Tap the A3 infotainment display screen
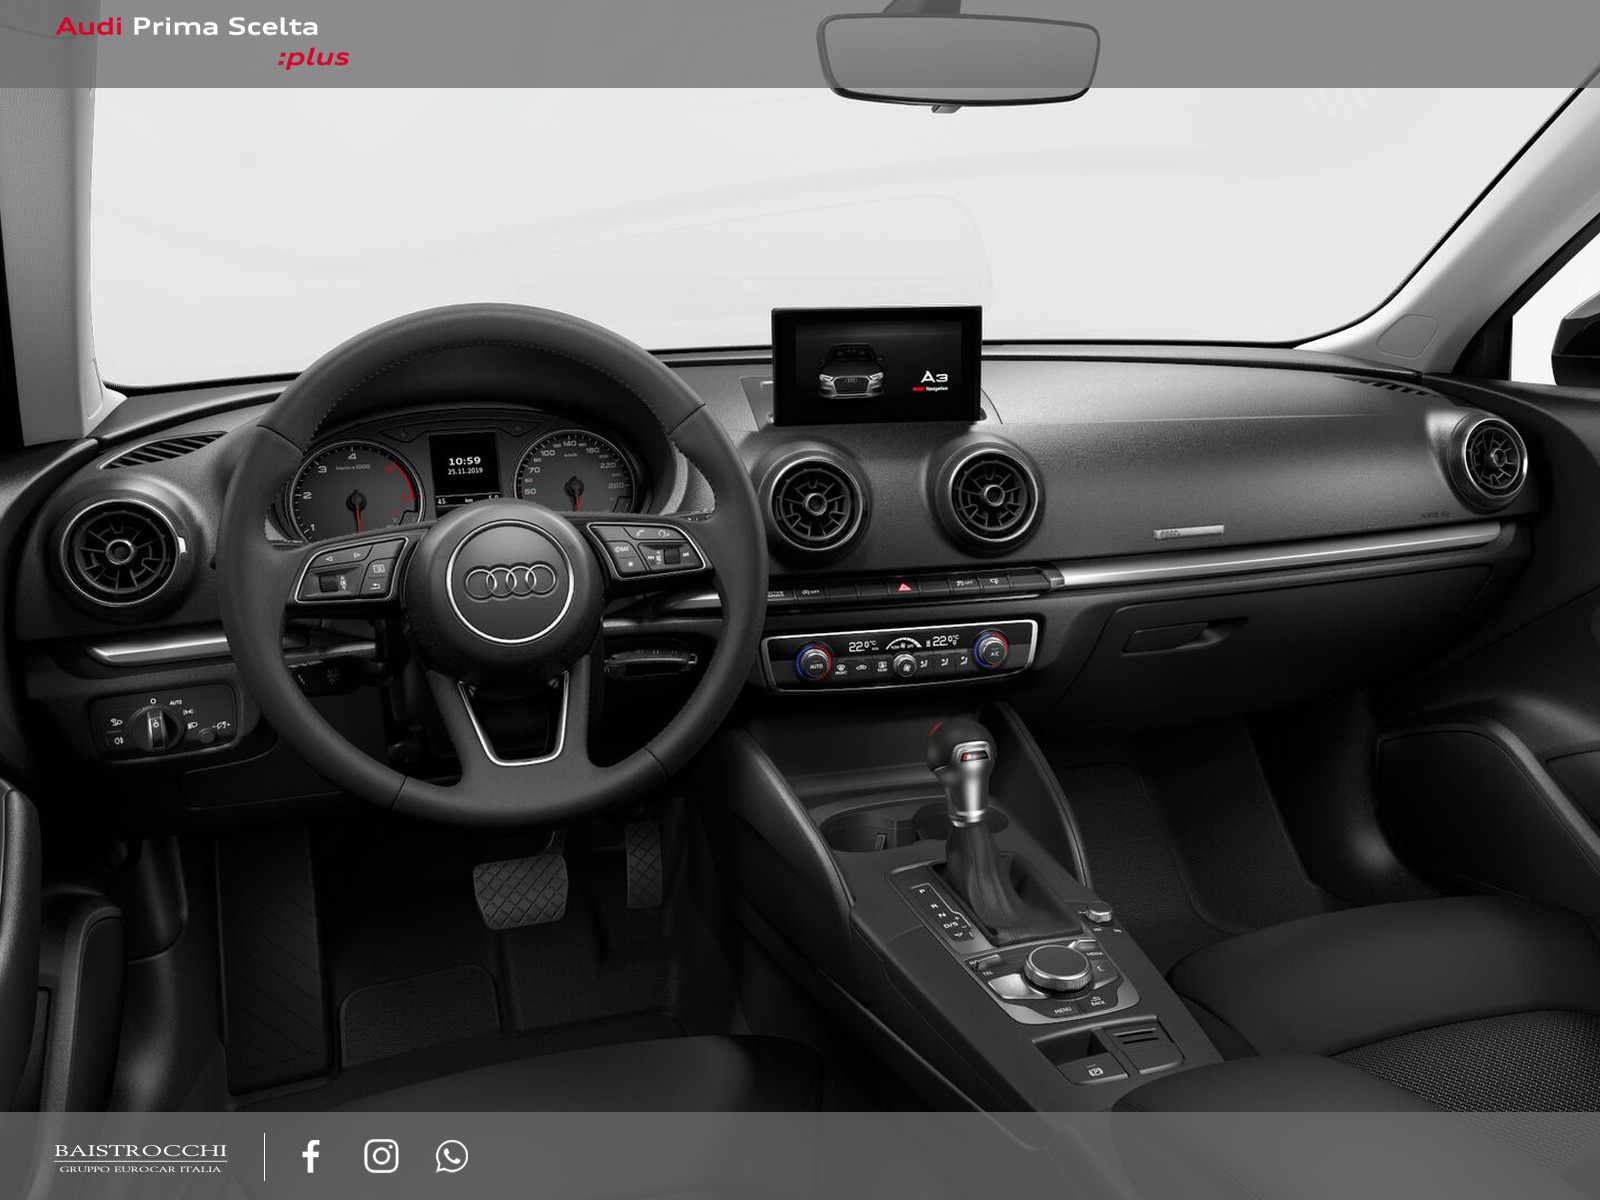 pyautogui.click(x=876, y=368)
